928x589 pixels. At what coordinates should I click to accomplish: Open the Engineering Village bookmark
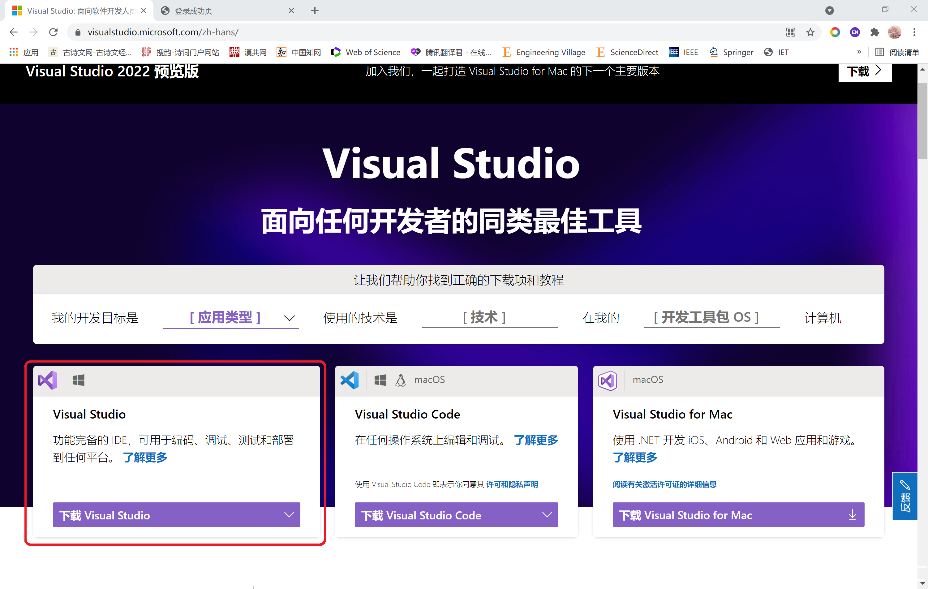(544, 52)
